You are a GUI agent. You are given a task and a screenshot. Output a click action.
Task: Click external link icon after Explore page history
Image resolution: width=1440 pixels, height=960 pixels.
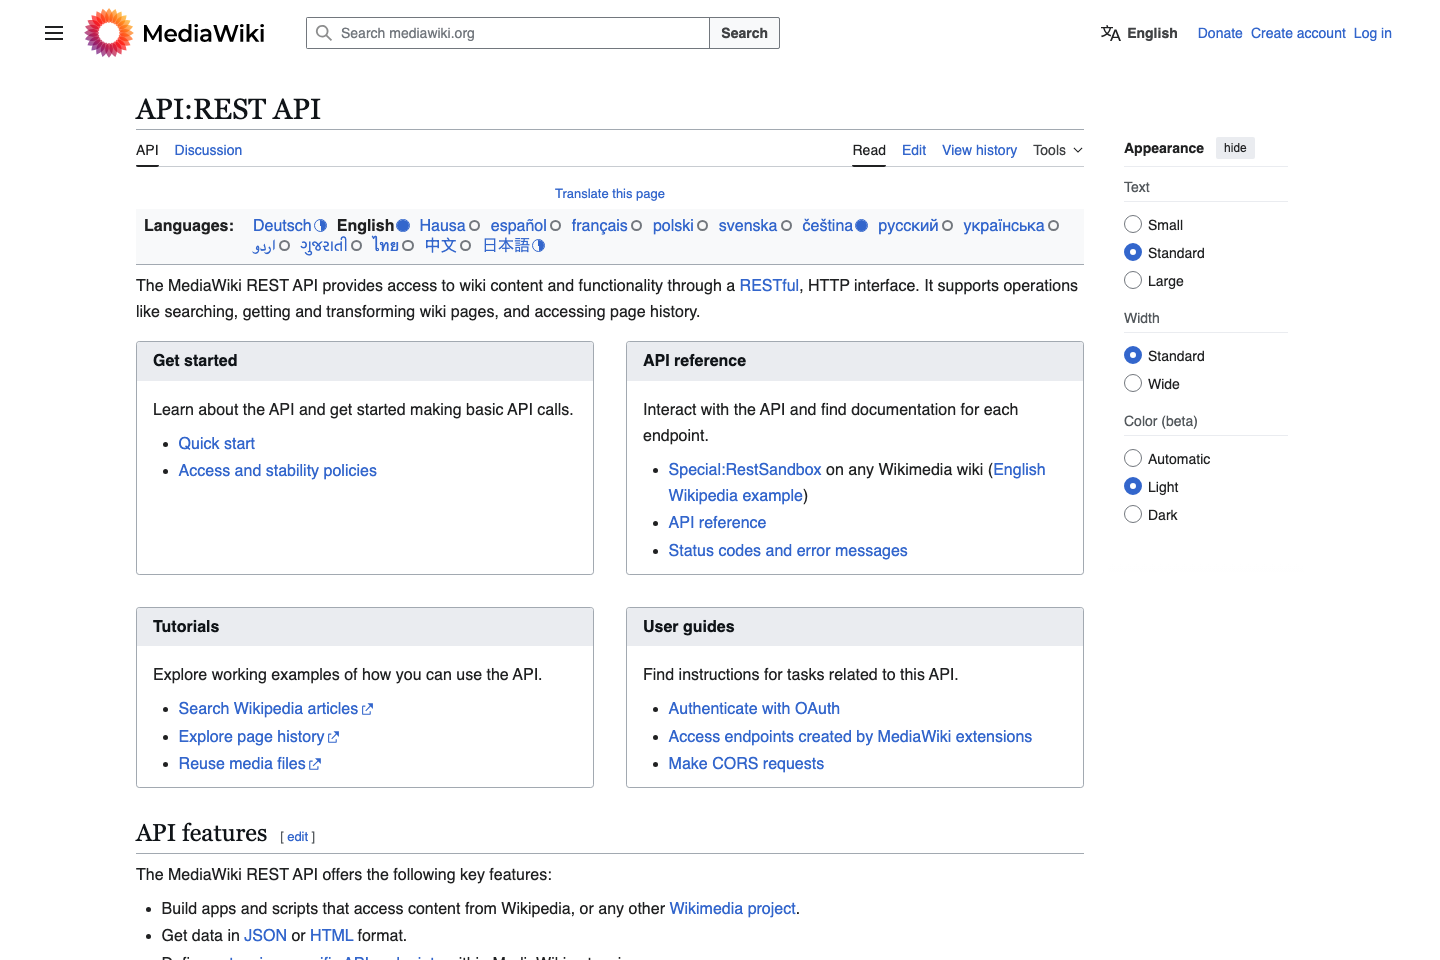coord(333,737)
